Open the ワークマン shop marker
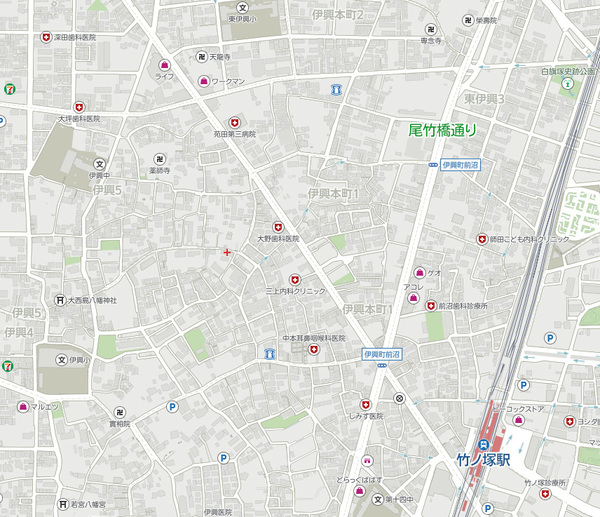 click(204, 80)
